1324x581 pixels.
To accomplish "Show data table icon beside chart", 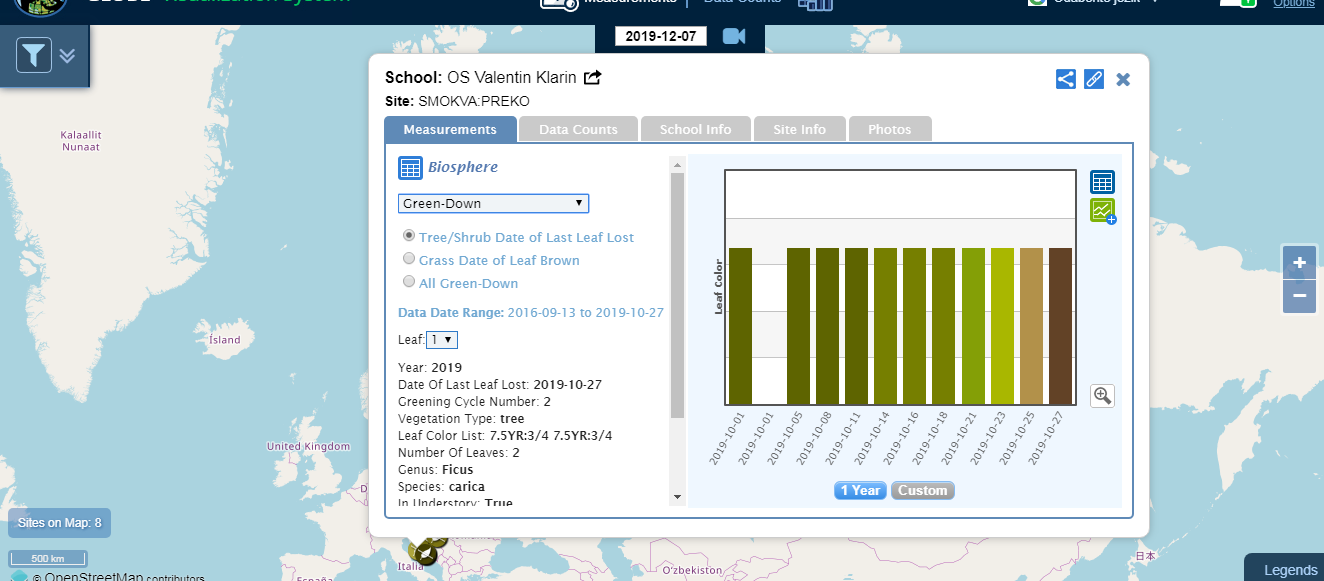I will tap(1102, 182).
